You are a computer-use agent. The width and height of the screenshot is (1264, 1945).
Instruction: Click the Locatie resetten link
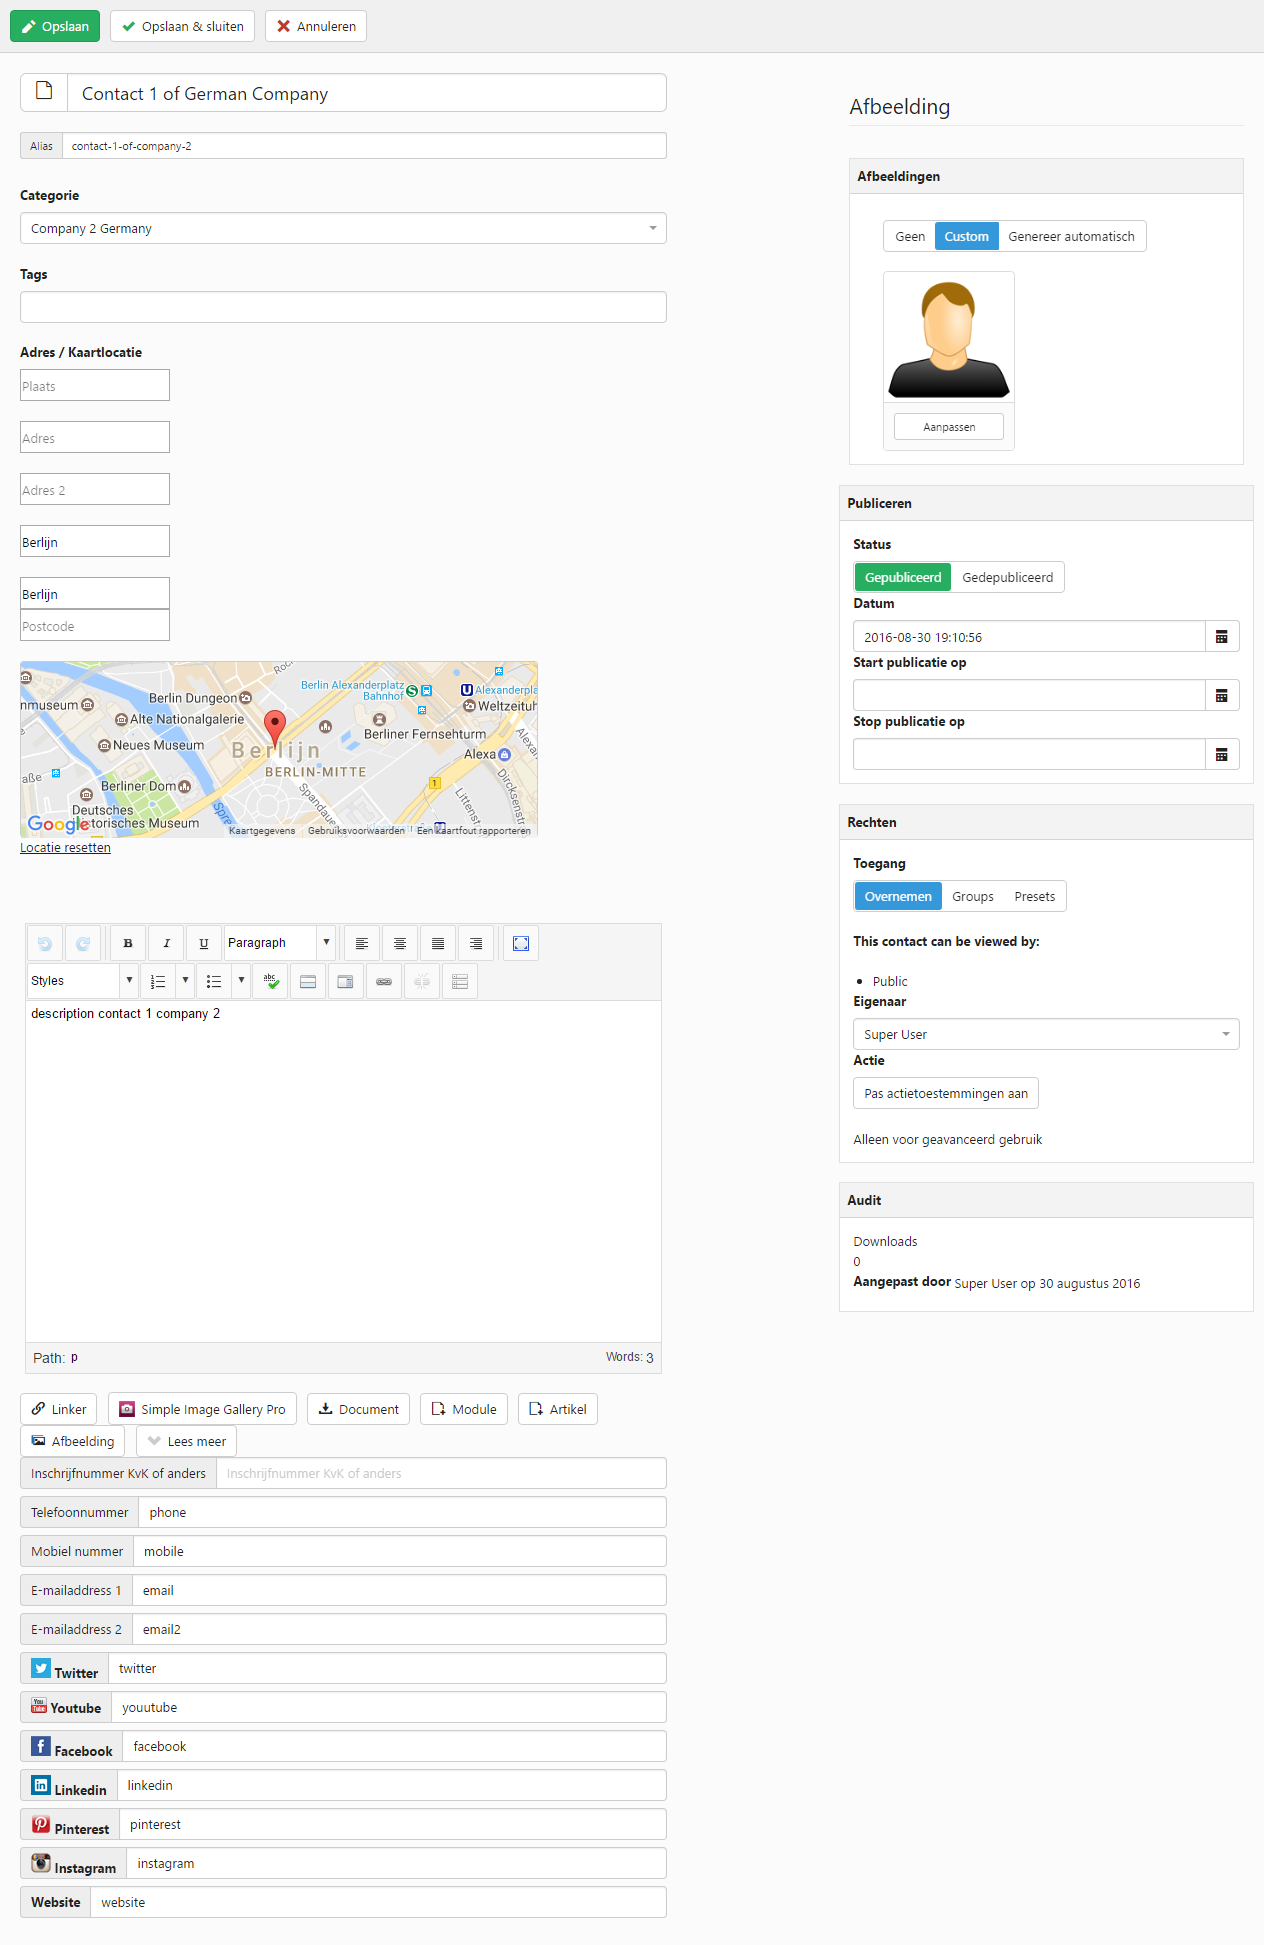point(65,848)
